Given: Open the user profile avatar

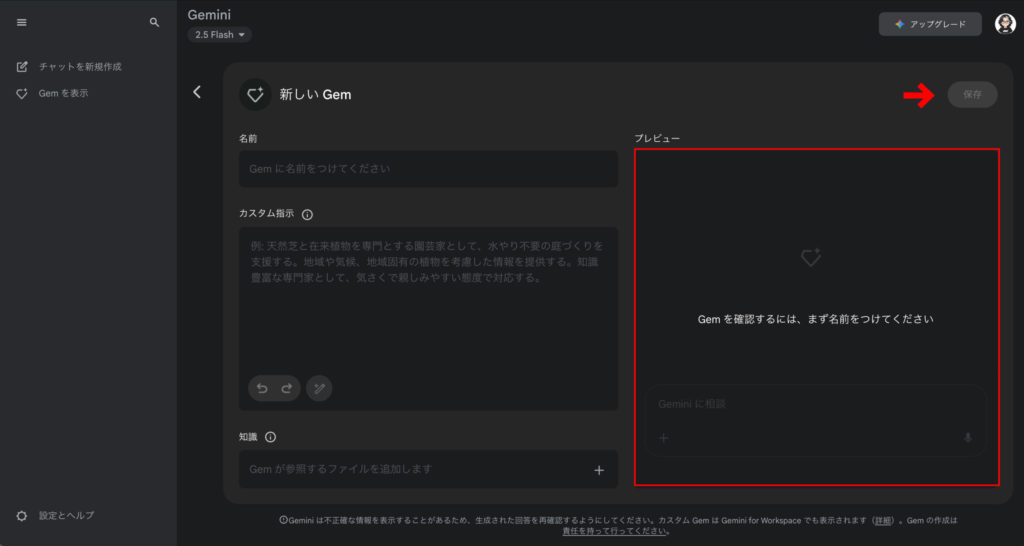Looking at the screenshot, I should [1004, 24].
